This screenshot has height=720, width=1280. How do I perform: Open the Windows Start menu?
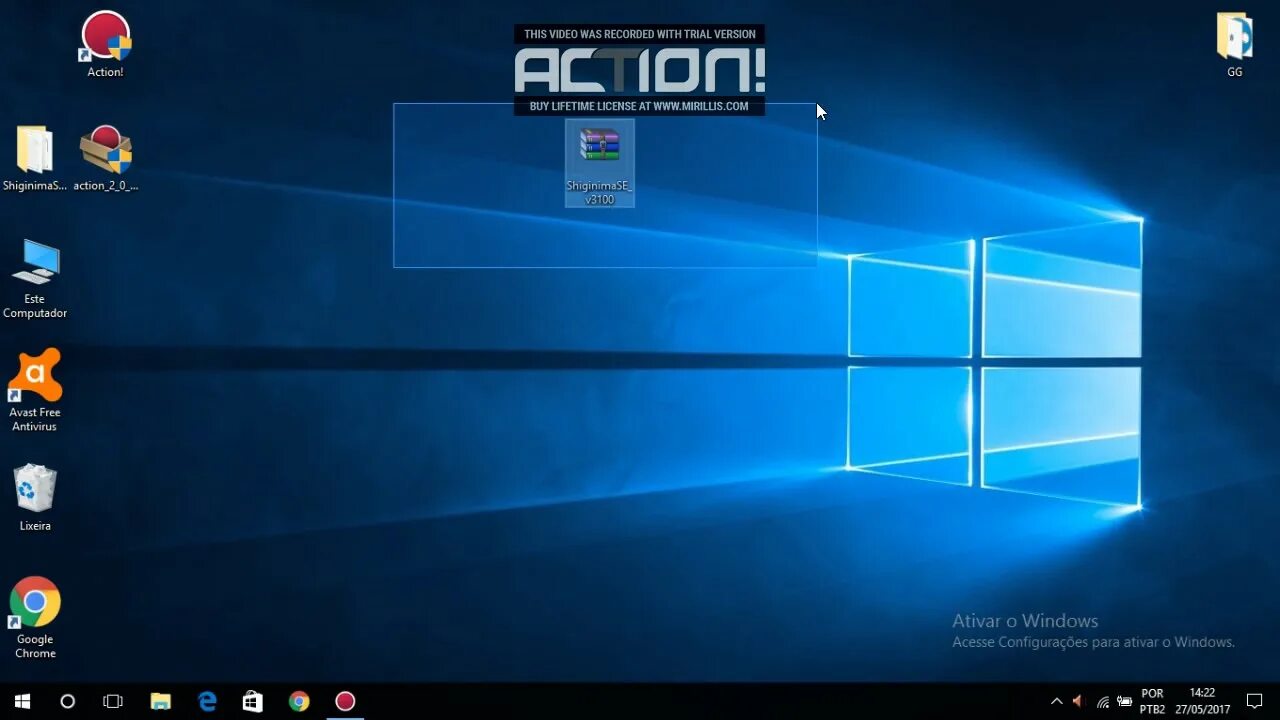coord(22,701)
